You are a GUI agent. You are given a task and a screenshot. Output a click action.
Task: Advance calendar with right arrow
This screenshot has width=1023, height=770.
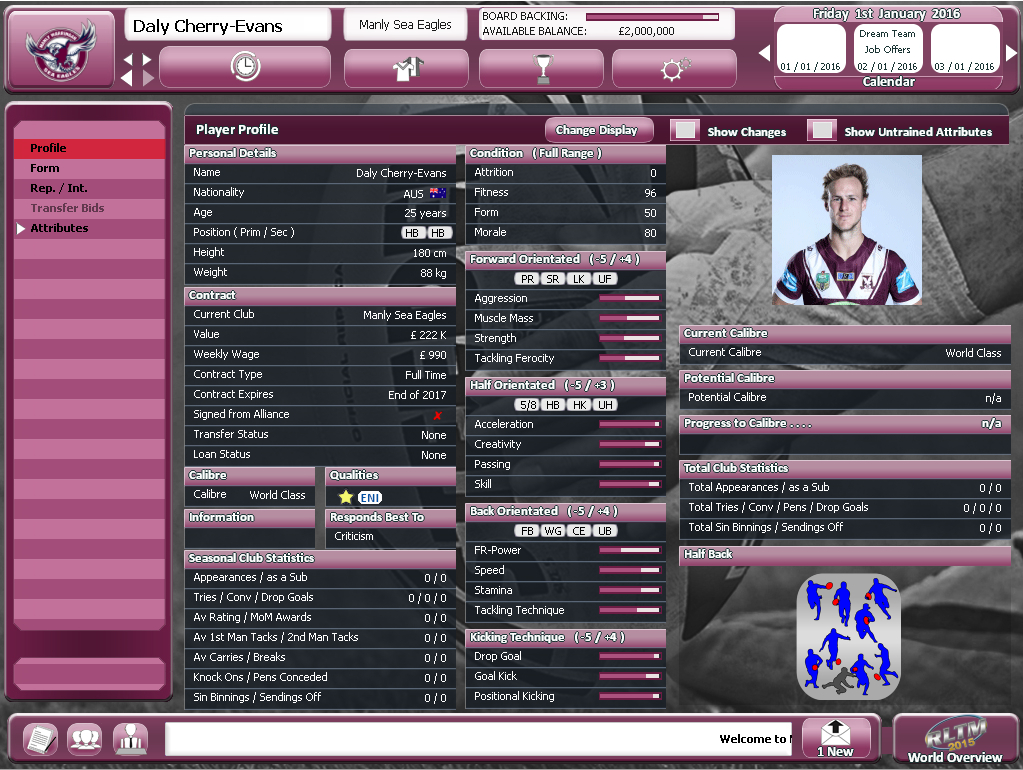click(1013, 51)
